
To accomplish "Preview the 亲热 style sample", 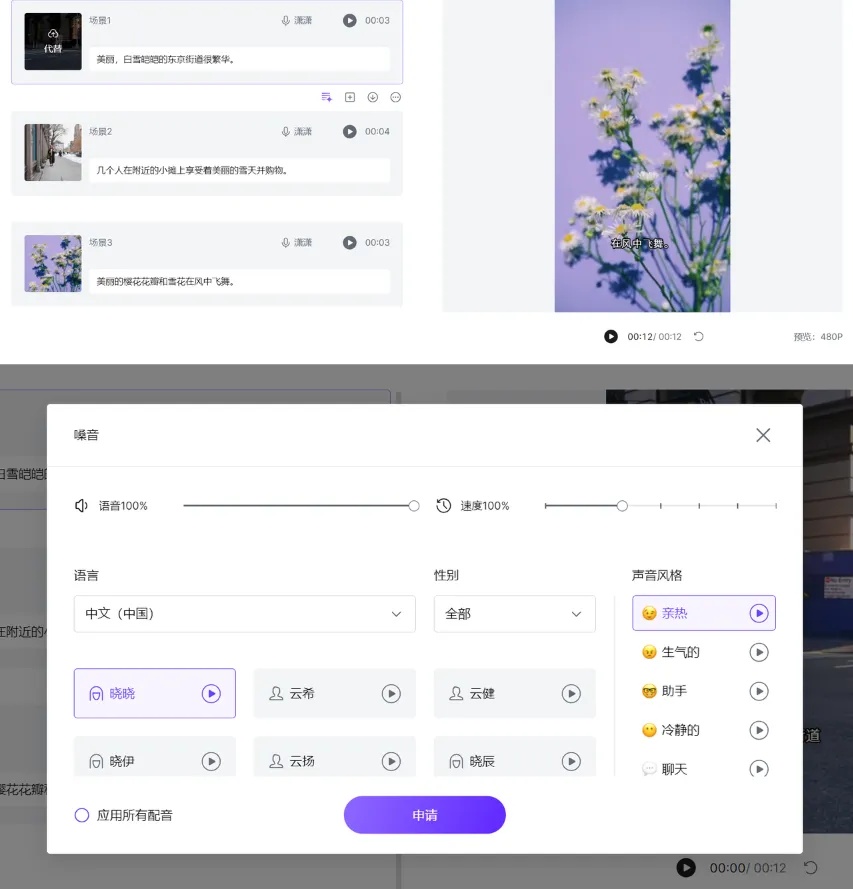I will [759, 613].
